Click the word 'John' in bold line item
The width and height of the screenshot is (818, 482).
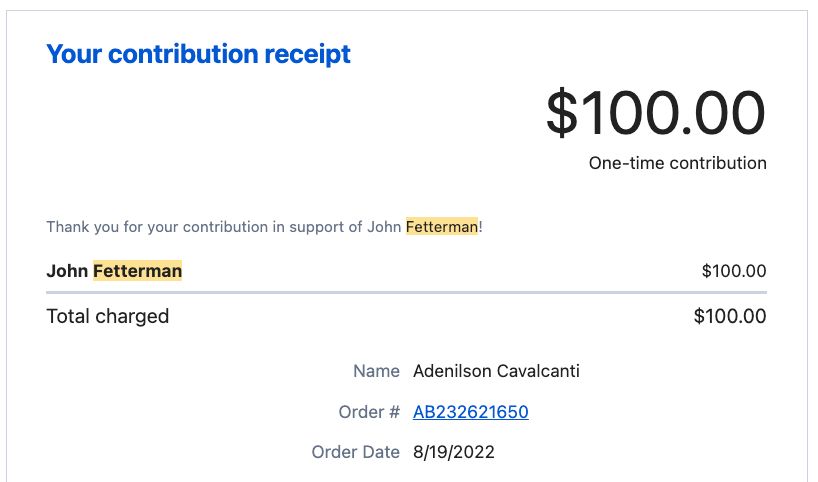(67, 271)
